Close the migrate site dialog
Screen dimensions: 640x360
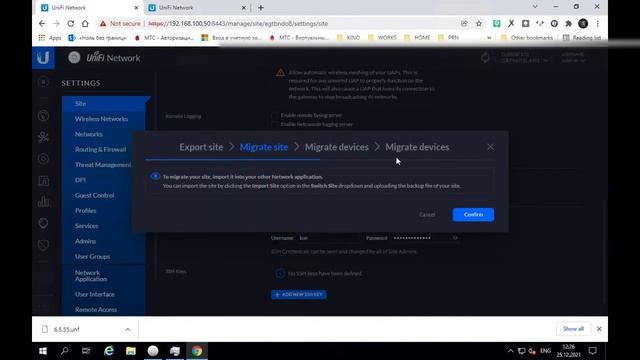(x=490, y=147)
